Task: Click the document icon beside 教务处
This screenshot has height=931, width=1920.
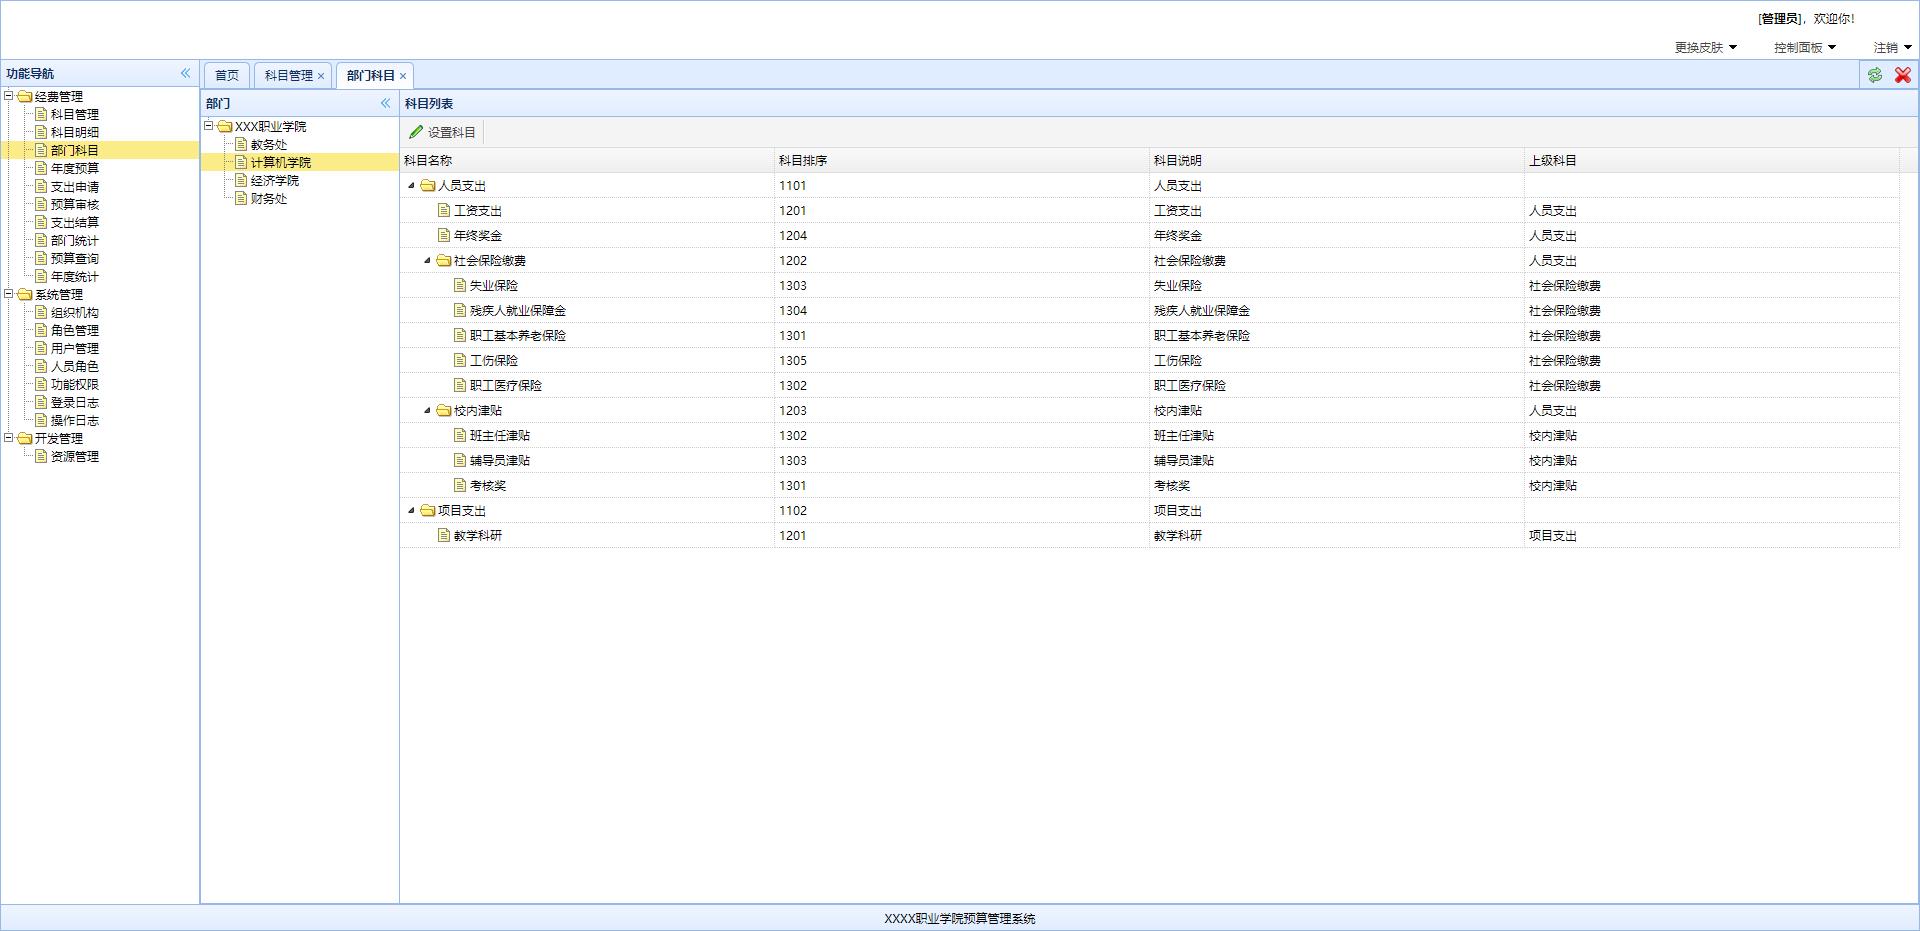Action: [x=241, y=144]
